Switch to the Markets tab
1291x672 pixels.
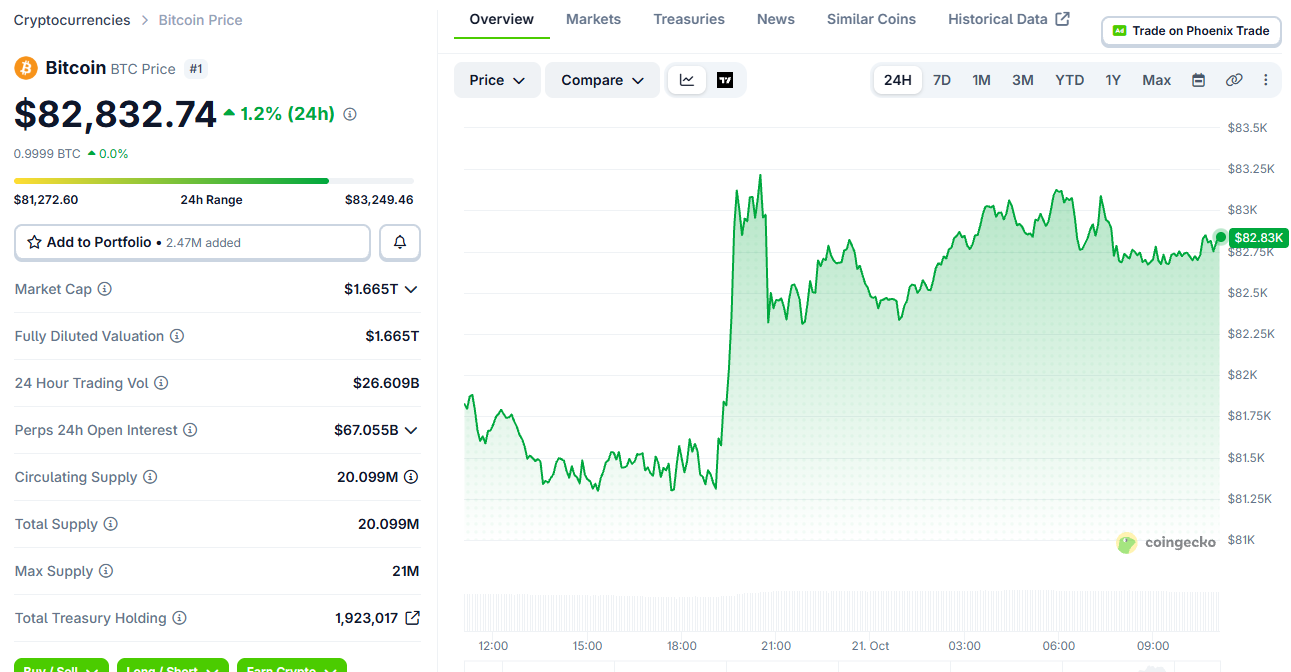(593, 19)
